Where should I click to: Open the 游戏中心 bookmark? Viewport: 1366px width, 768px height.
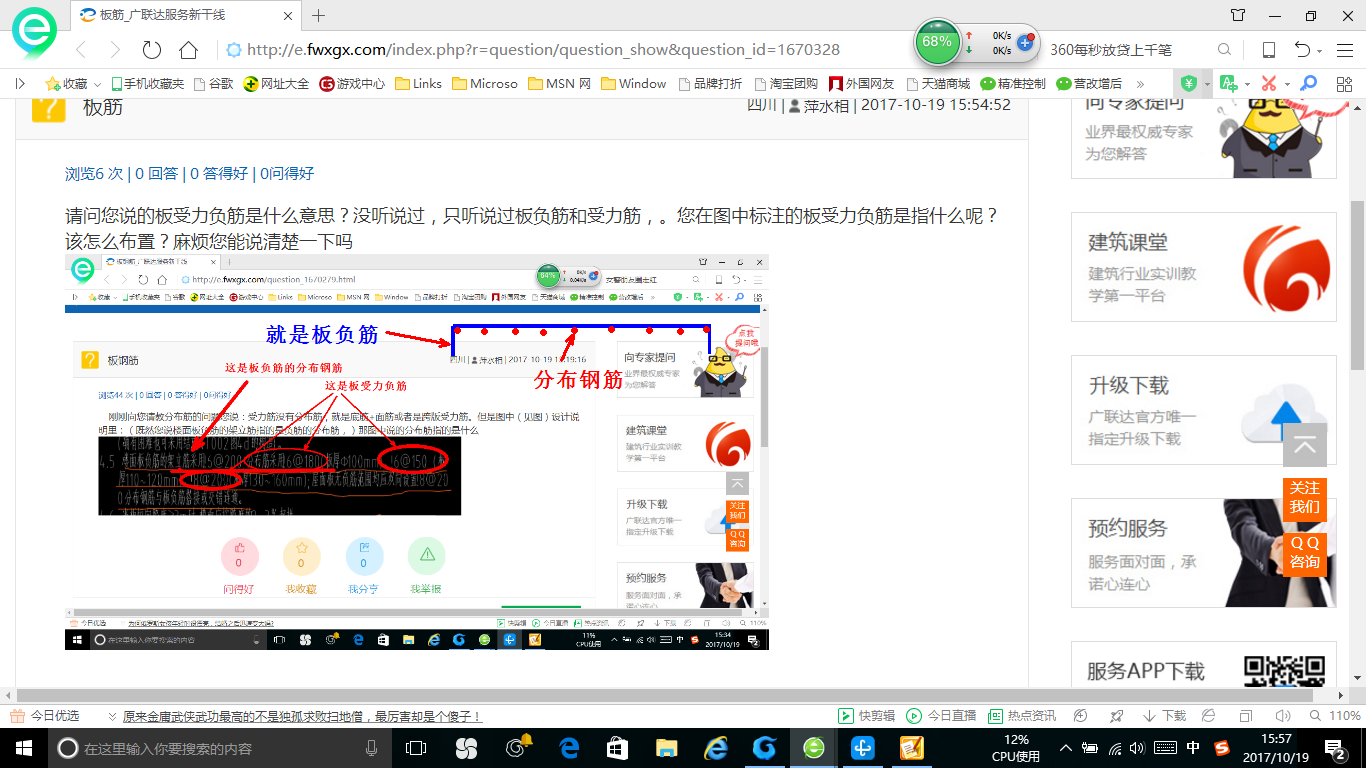coord(352,84)
